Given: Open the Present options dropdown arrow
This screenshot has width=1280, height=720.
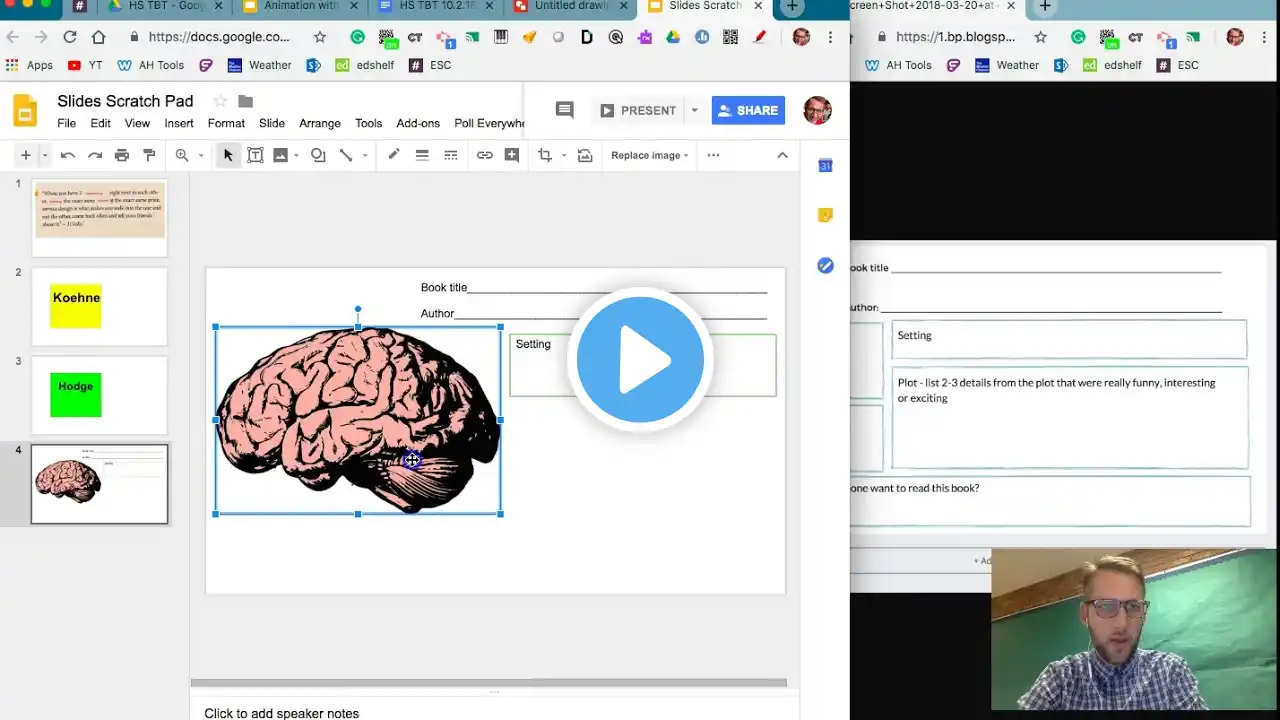Looking at the screenshot, I should click(694, 110).
